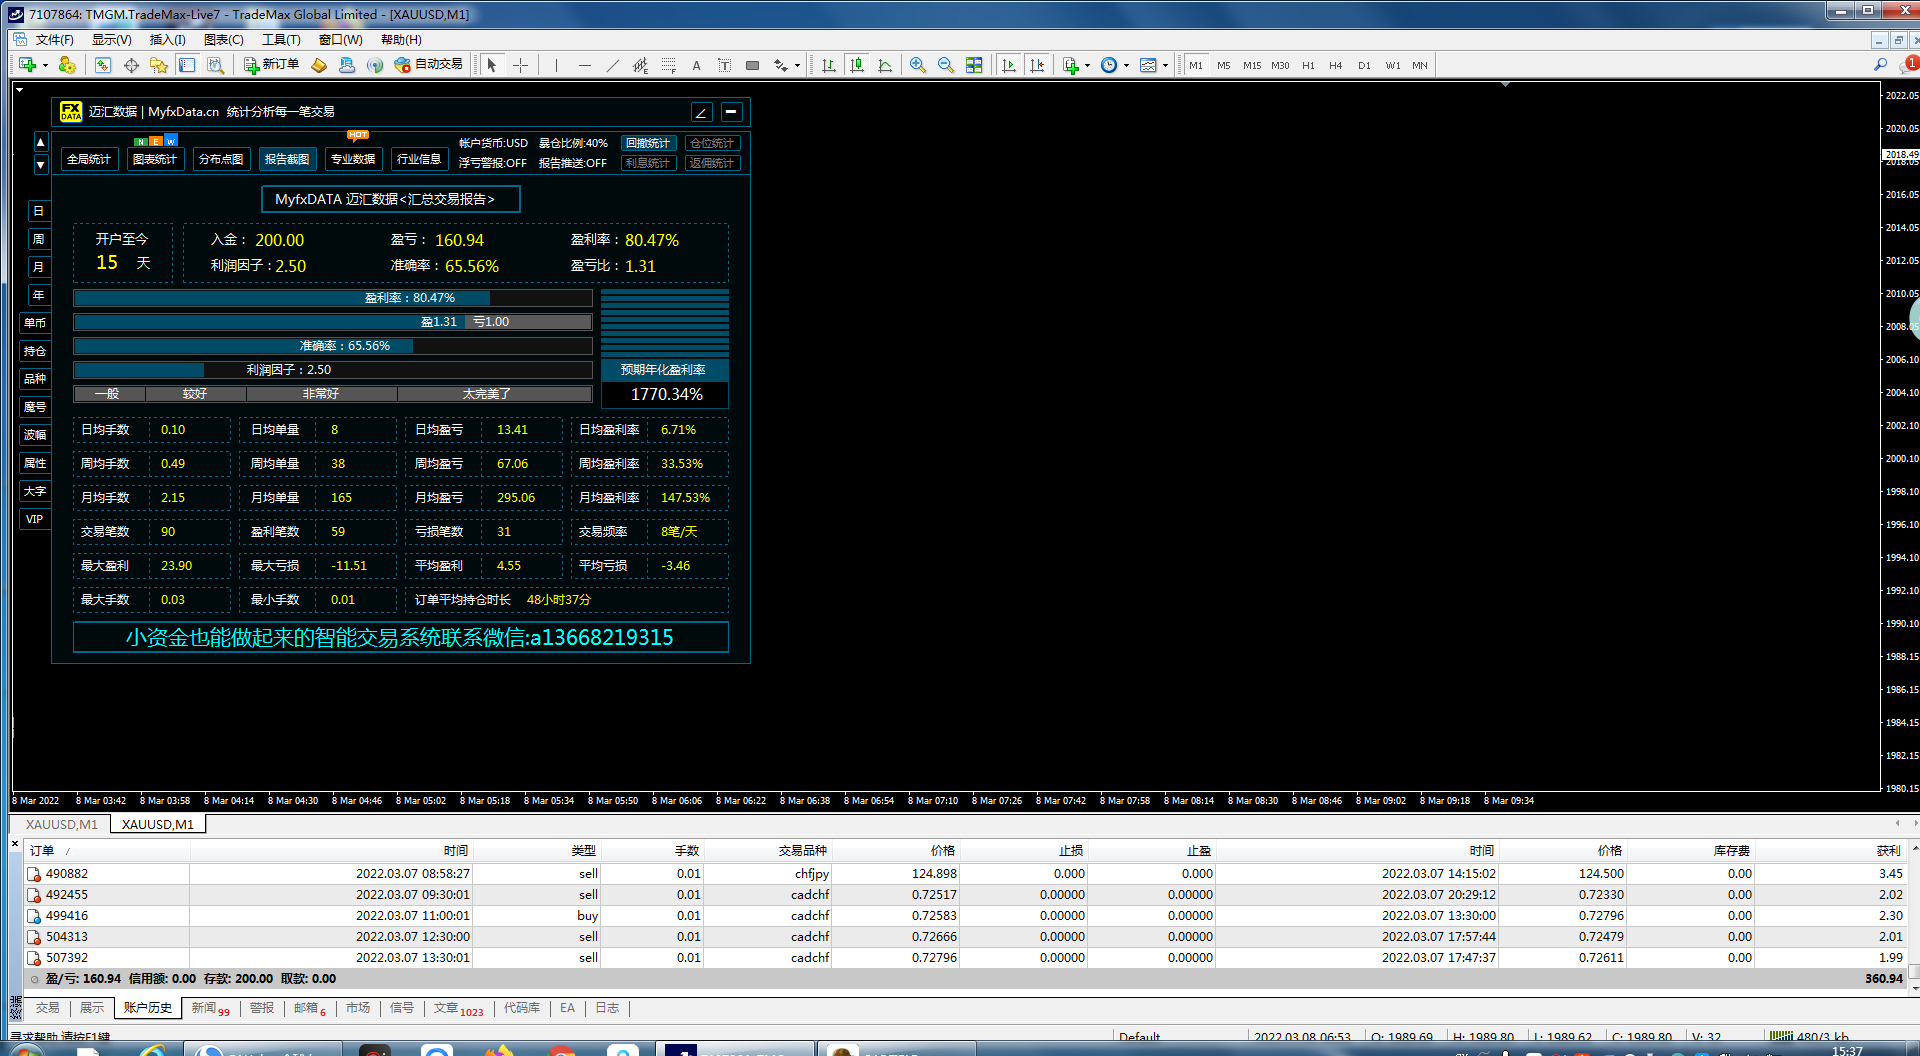The height and width of the screenshot is (1056, 1920).
Task: Toggle the Market Watch window icon
Action: 103,65
